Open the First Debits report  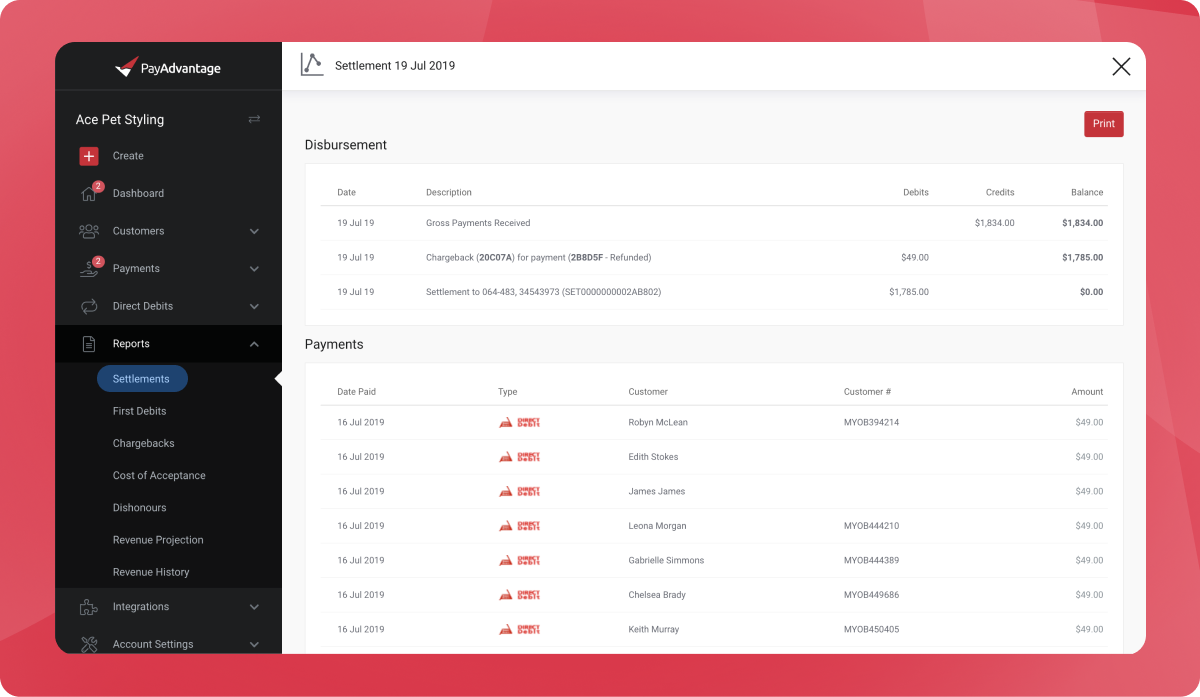pos(139,411)
